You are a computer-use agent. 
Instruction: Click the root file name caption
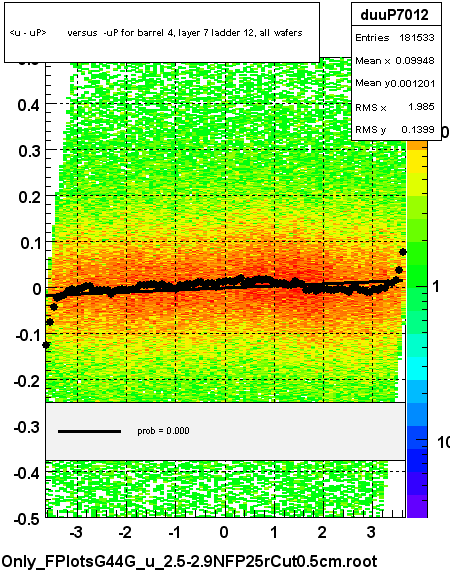(x=189, y=561)
